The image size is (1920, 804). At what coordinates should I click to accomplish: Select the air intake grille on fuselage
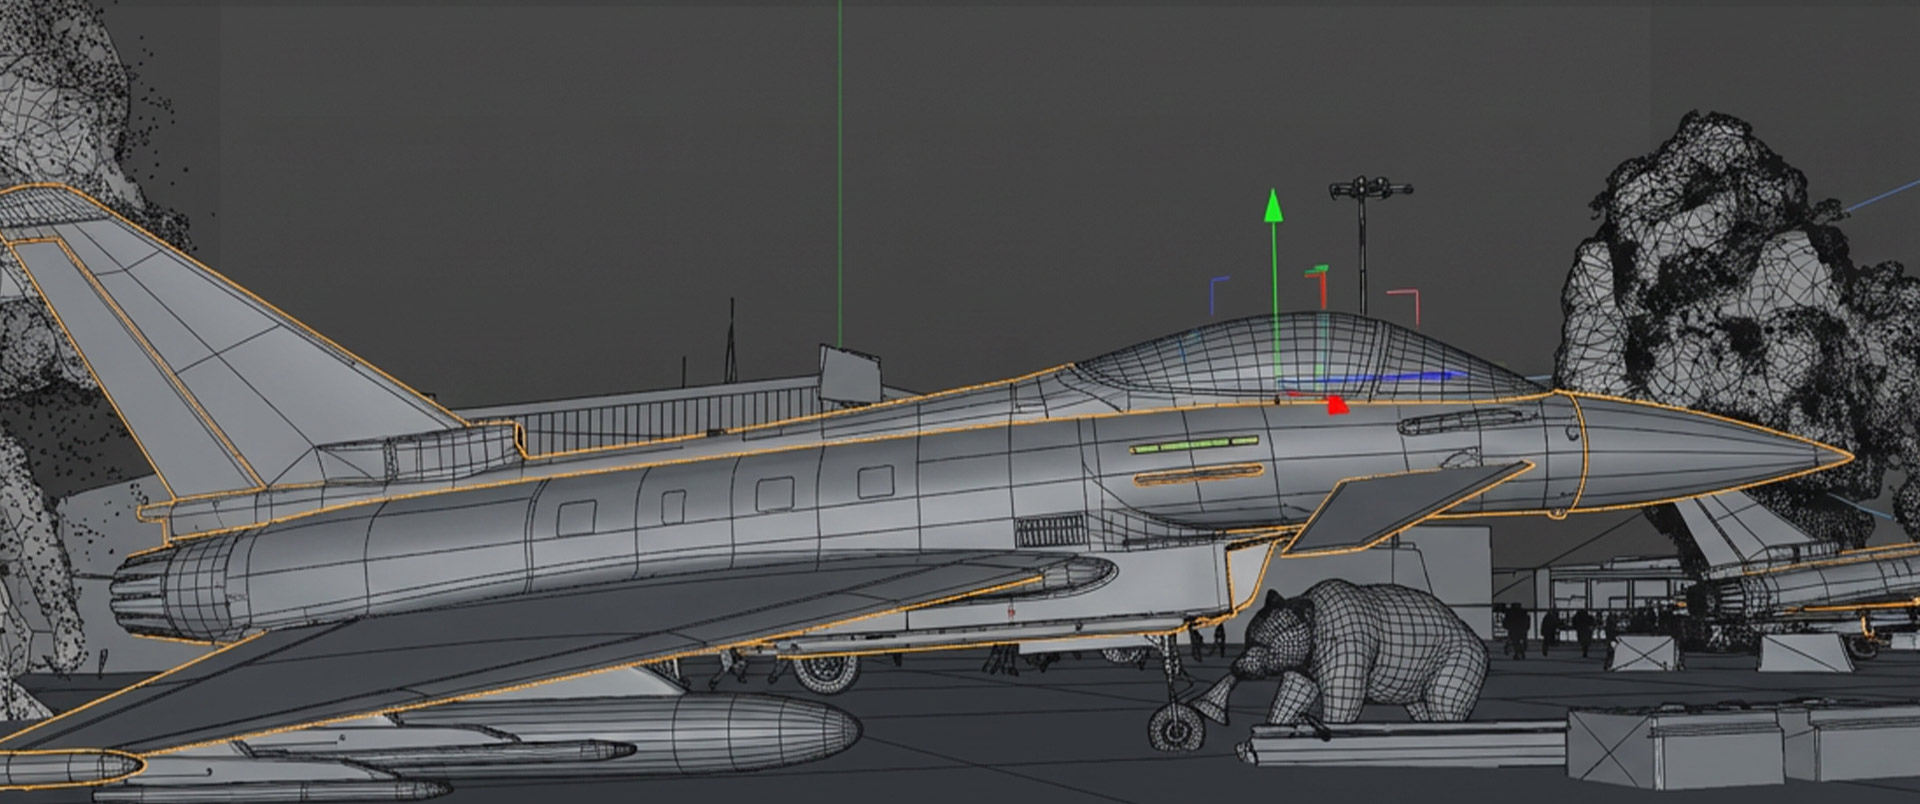coord(1051,530)
